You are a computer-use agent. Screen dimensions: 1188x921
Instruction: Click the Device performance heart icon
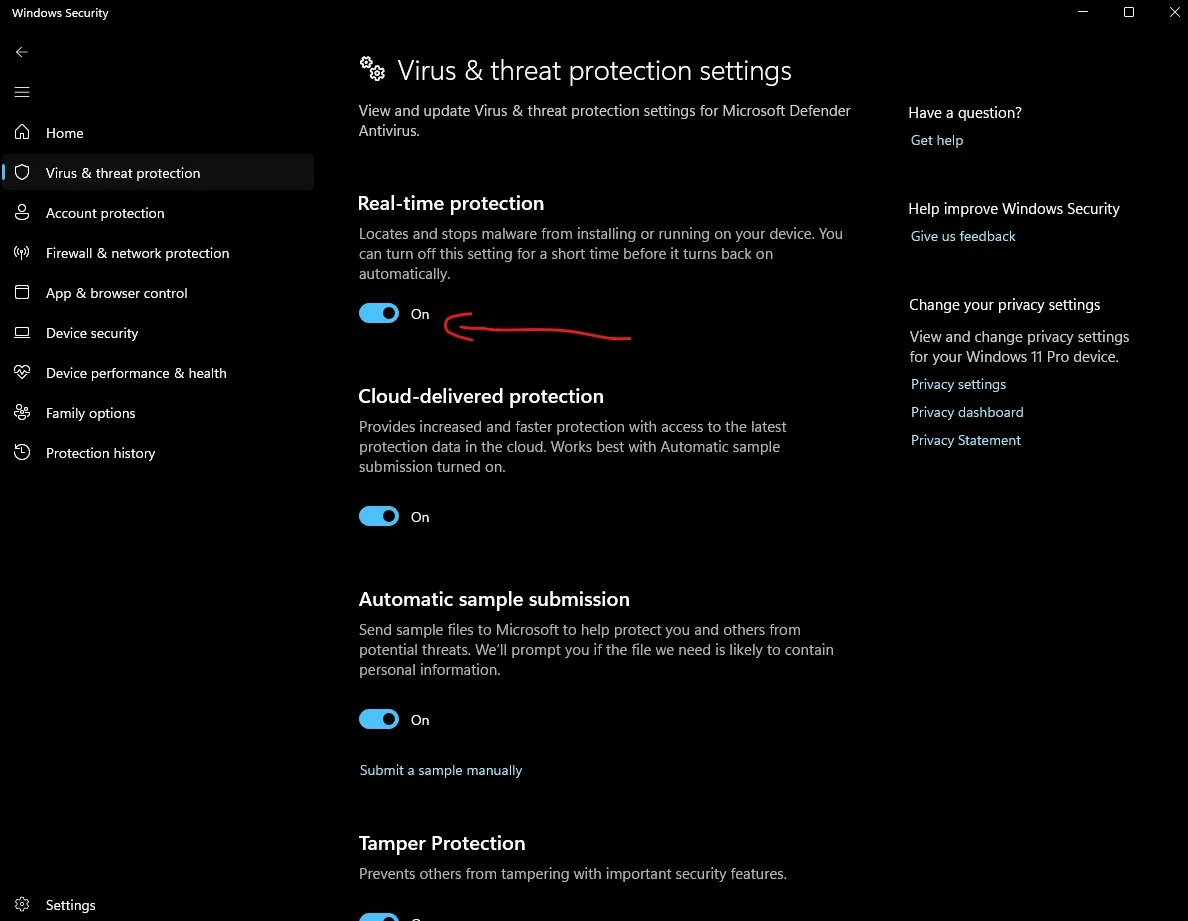pyautogui.click(x=22, y=373)
